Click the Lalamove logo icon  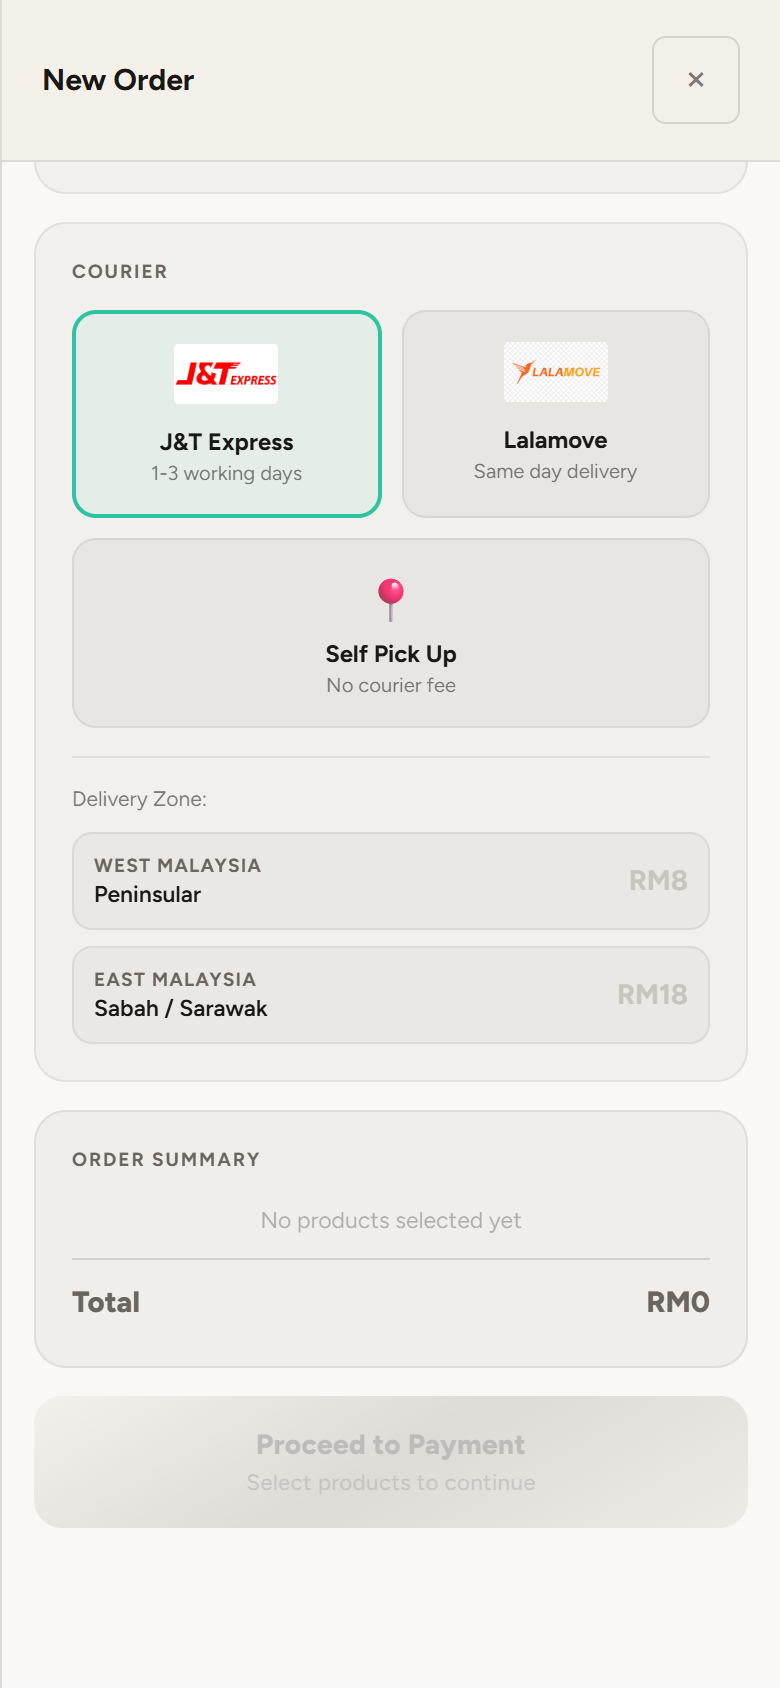556,372
